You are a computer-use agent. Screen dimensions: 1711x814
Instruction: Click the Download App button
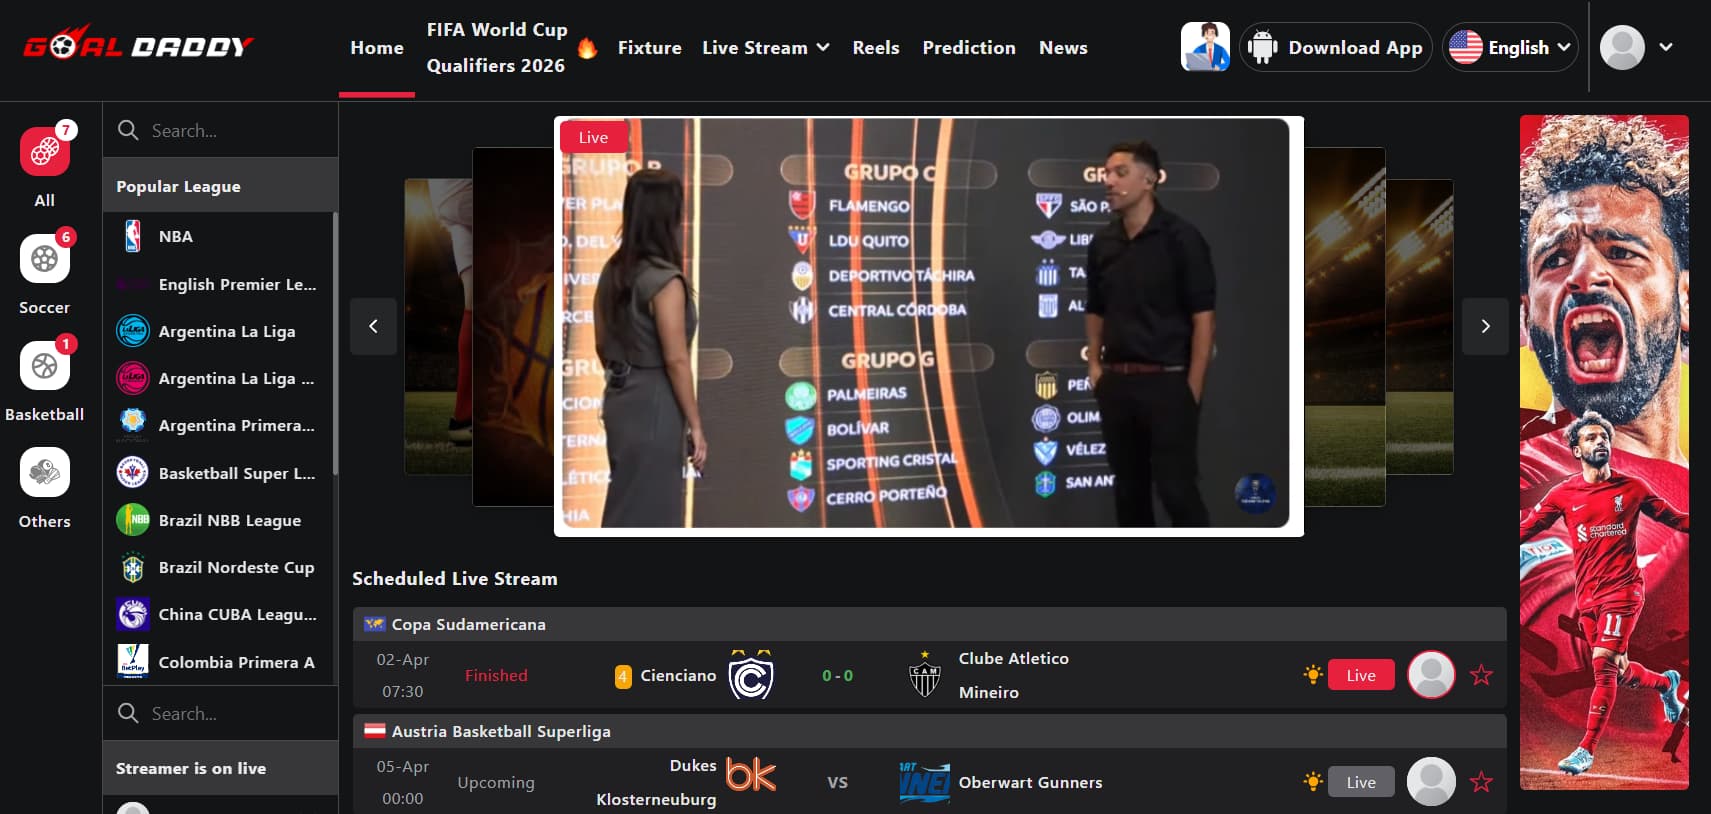click(x=1336, y=47)
